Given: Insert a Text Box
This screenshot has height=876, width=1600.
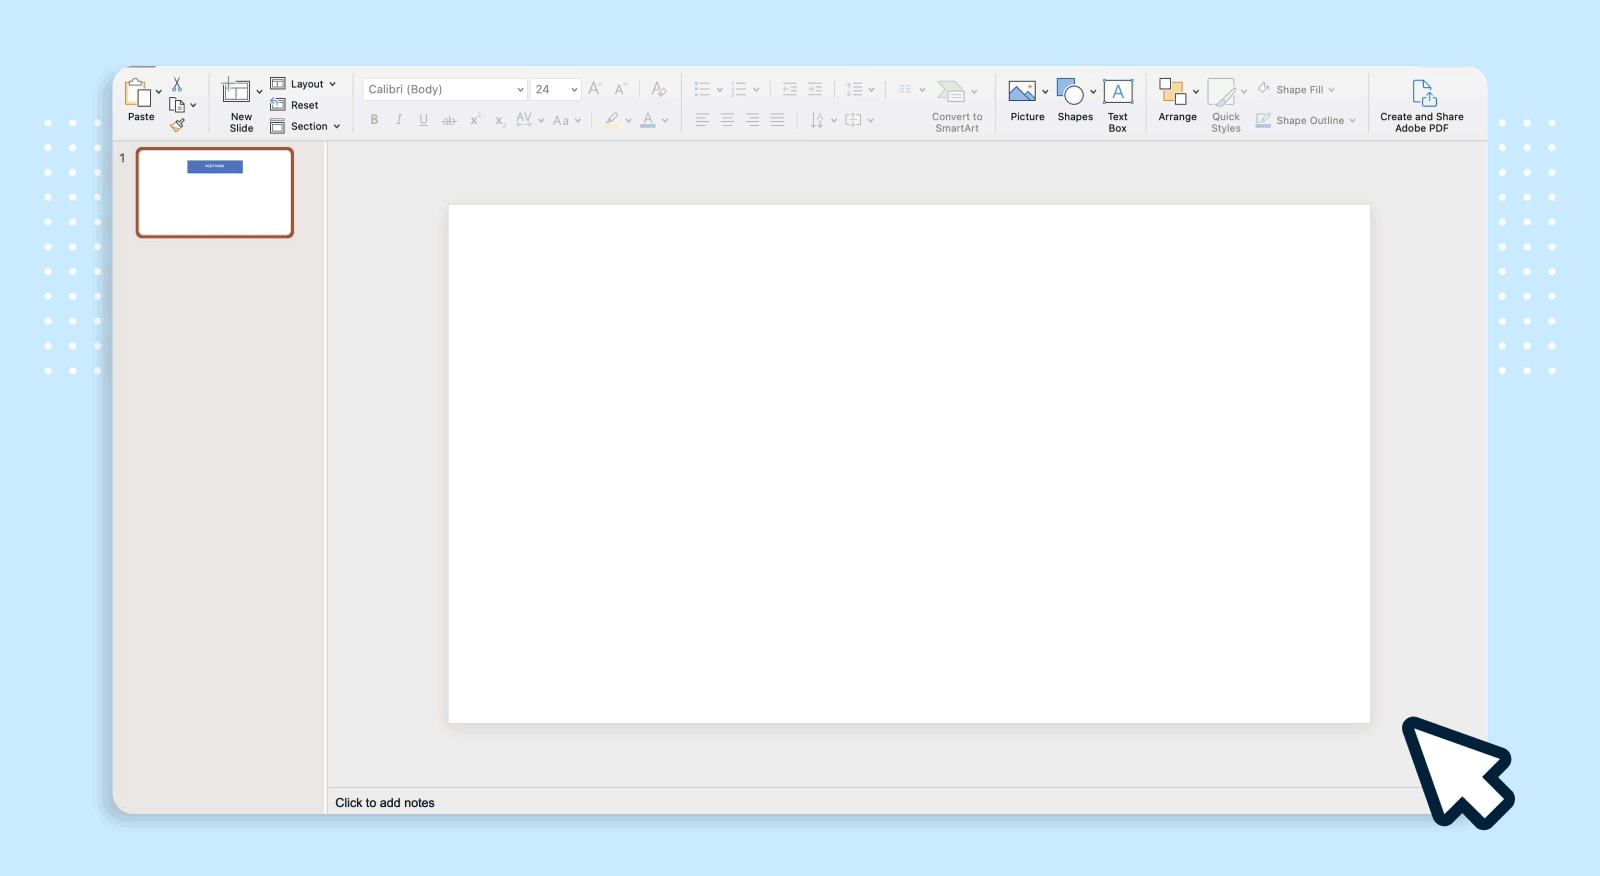Looking at the screenshot, I should (x=1117, y=93).
